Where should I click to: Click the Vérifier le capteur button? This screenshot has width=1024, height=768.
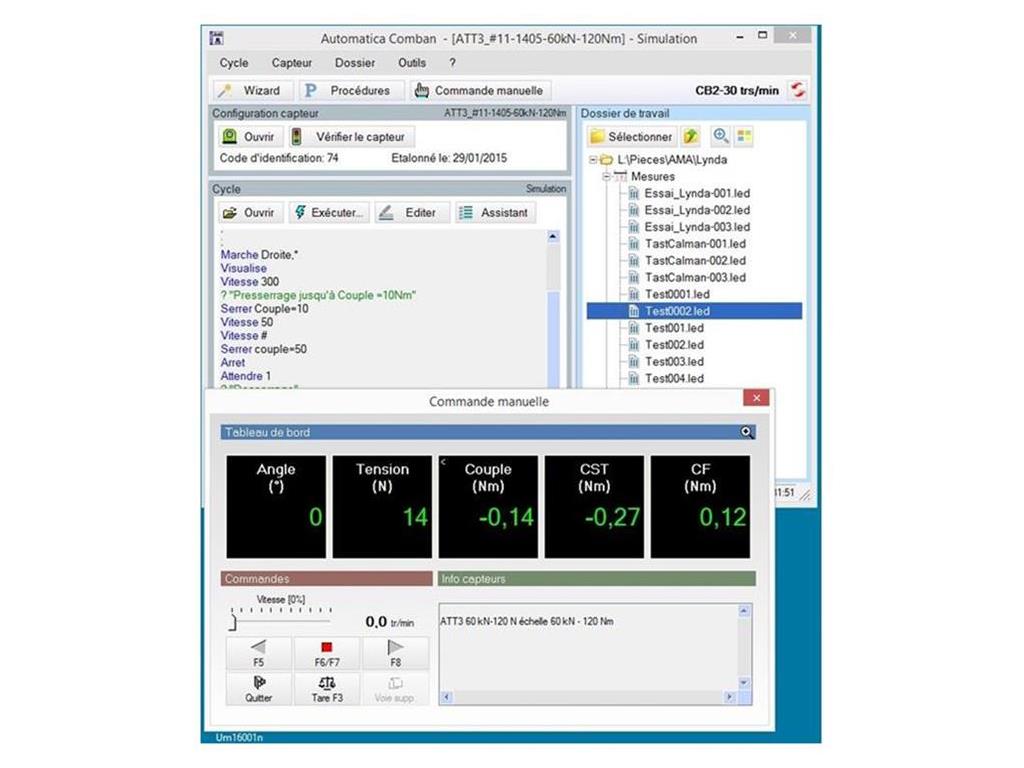click(x=350, y=137)
